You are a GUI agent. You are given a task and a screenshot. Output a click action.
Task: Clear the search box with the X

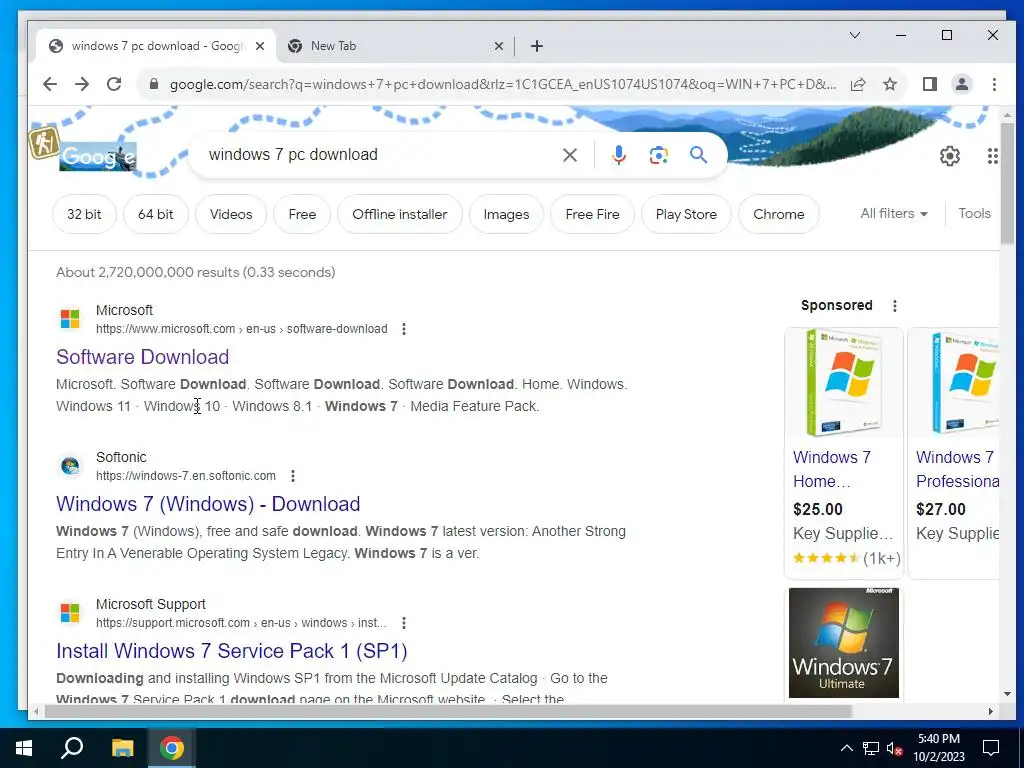(569, 155)
